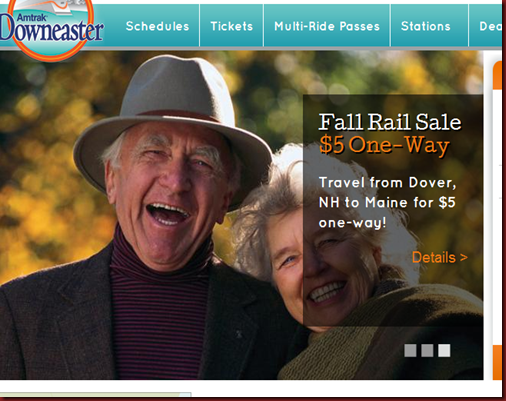This screenshot has width=506, height=401.
Task: Click the Travel from Dover promo text
Action: (387, 202)
